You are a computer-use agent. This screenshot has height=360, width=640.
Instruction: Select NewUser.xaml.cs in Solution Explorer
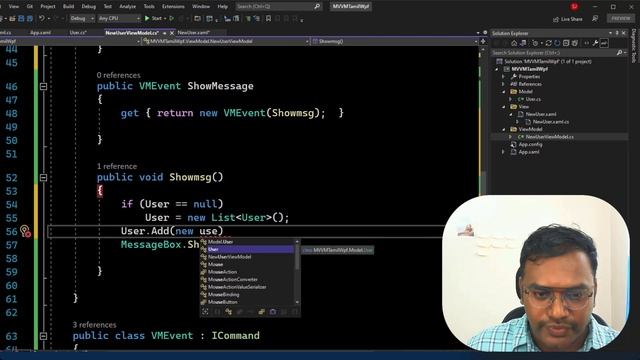click(x=551, y=122)
